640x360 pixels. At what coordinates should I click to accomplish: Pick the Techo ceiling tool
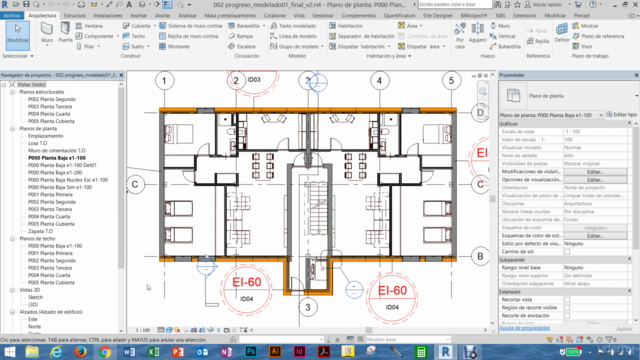point(134,36)
